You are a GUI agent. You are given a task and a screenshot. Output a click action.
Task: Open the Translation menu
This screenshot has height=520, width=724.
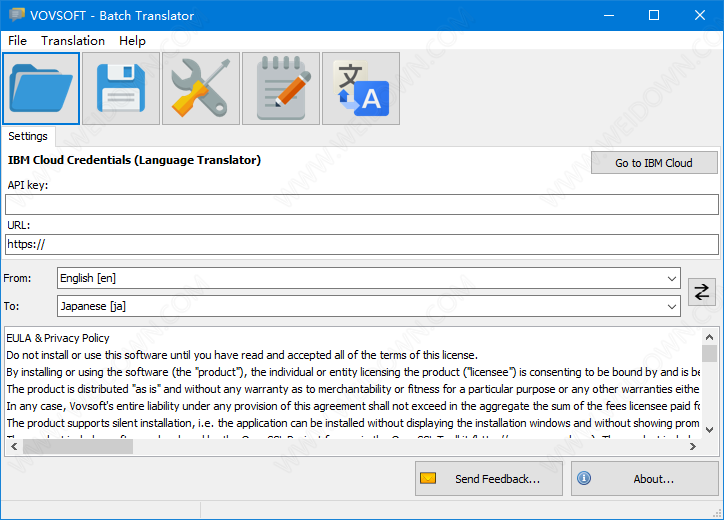pyautogui.click(x=73, y=41)
